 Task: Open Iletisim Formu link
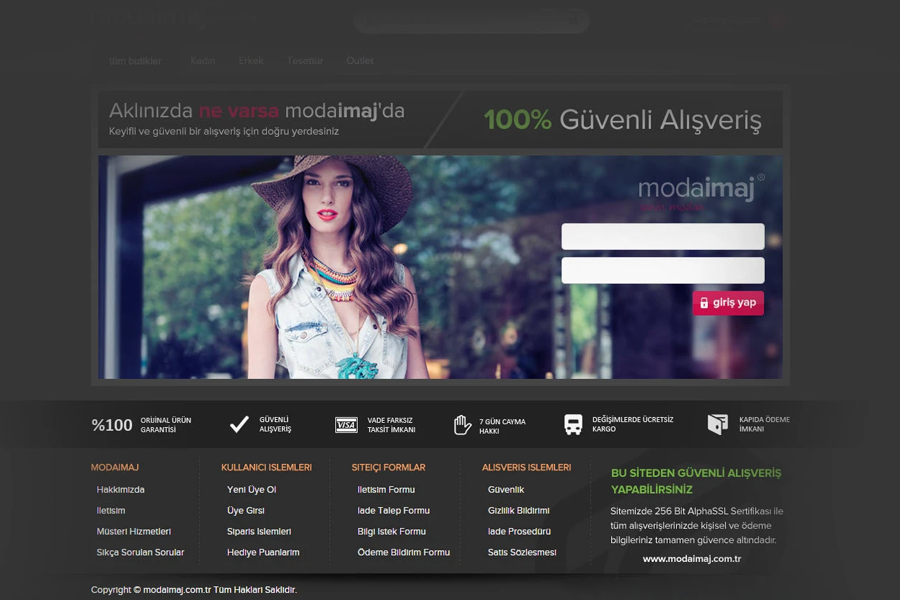pos(386,490)
